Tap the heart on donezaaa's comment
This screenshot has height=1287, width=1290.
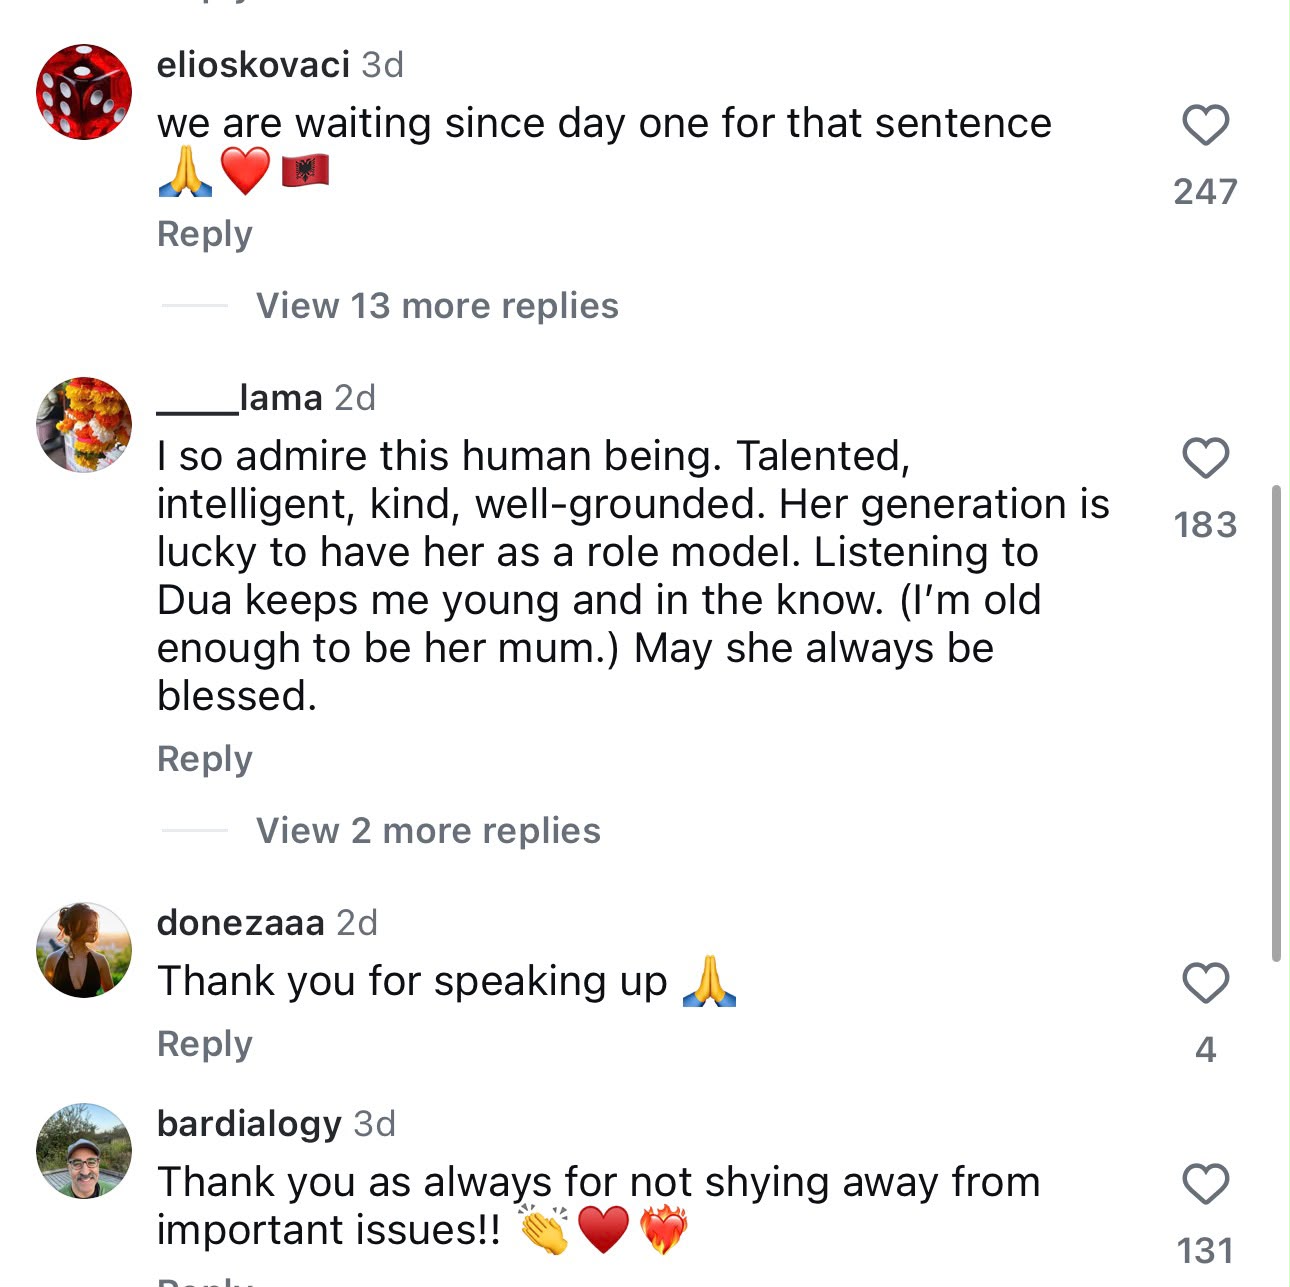click(1205, 983)
